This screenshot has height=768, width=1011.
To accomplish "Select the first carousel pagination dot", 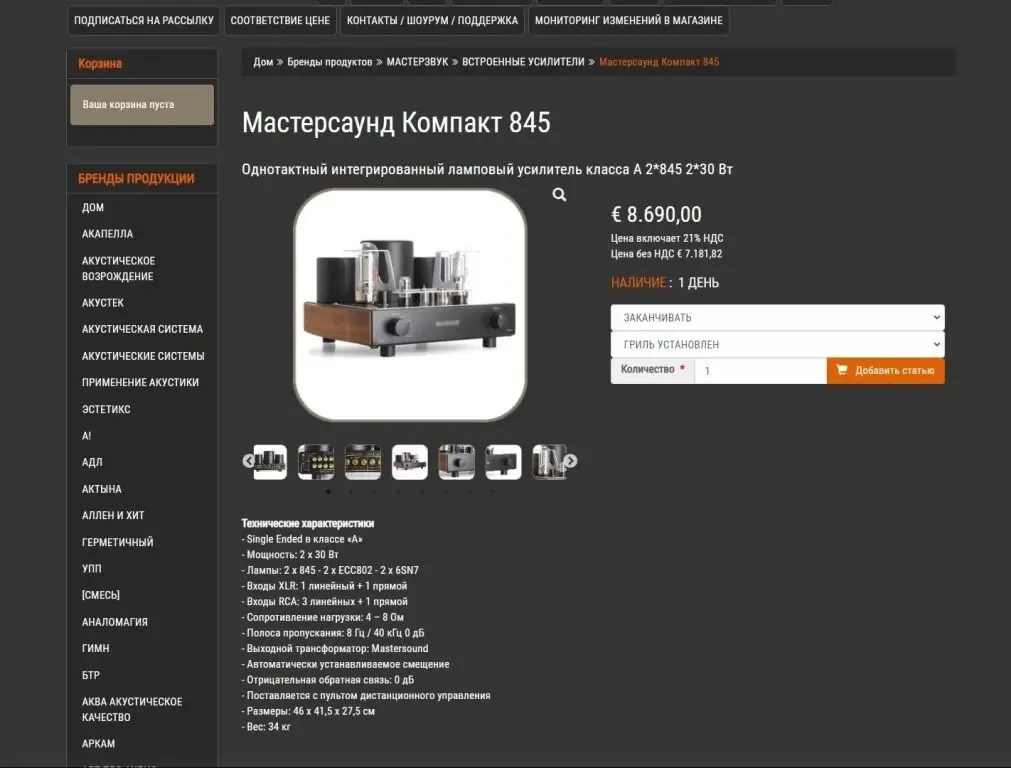I will [x=328, y=491].
